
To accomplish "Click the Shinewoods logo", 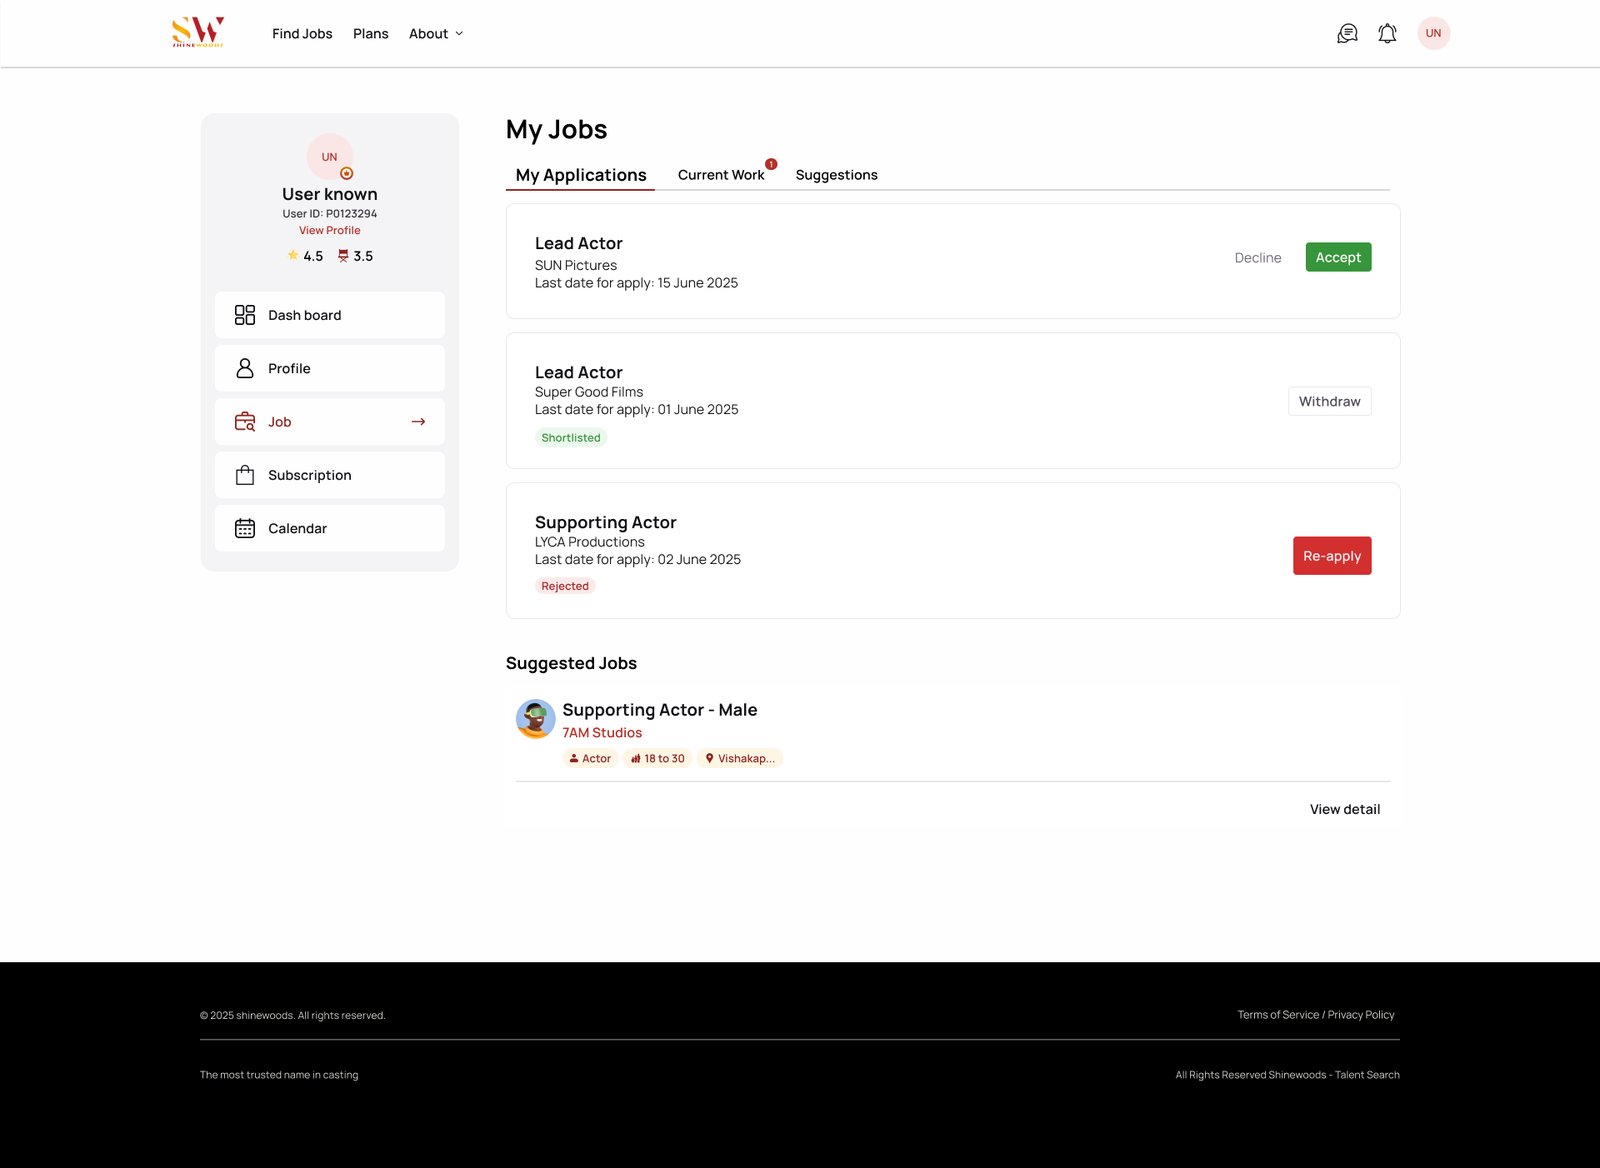I will point(198,32).
